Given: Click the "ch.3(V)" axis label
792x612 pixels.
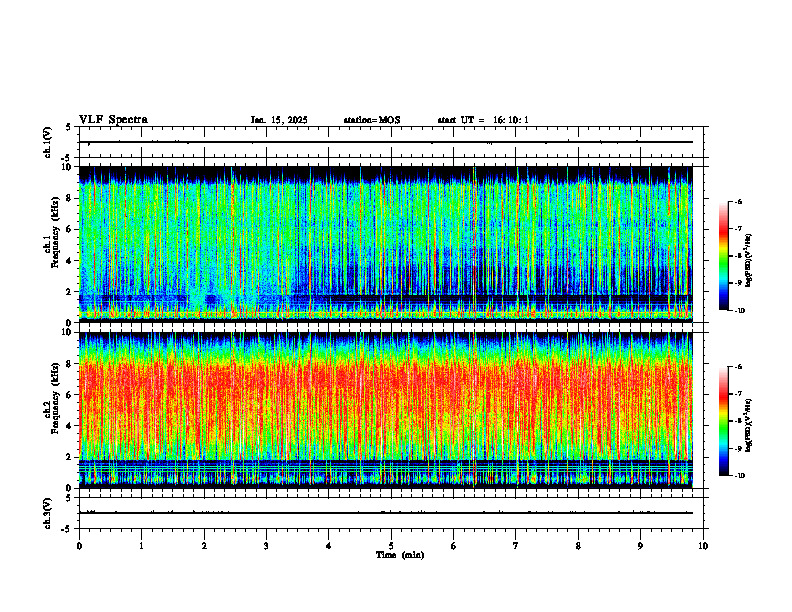Looking at the screenshot, I should 47,513.
